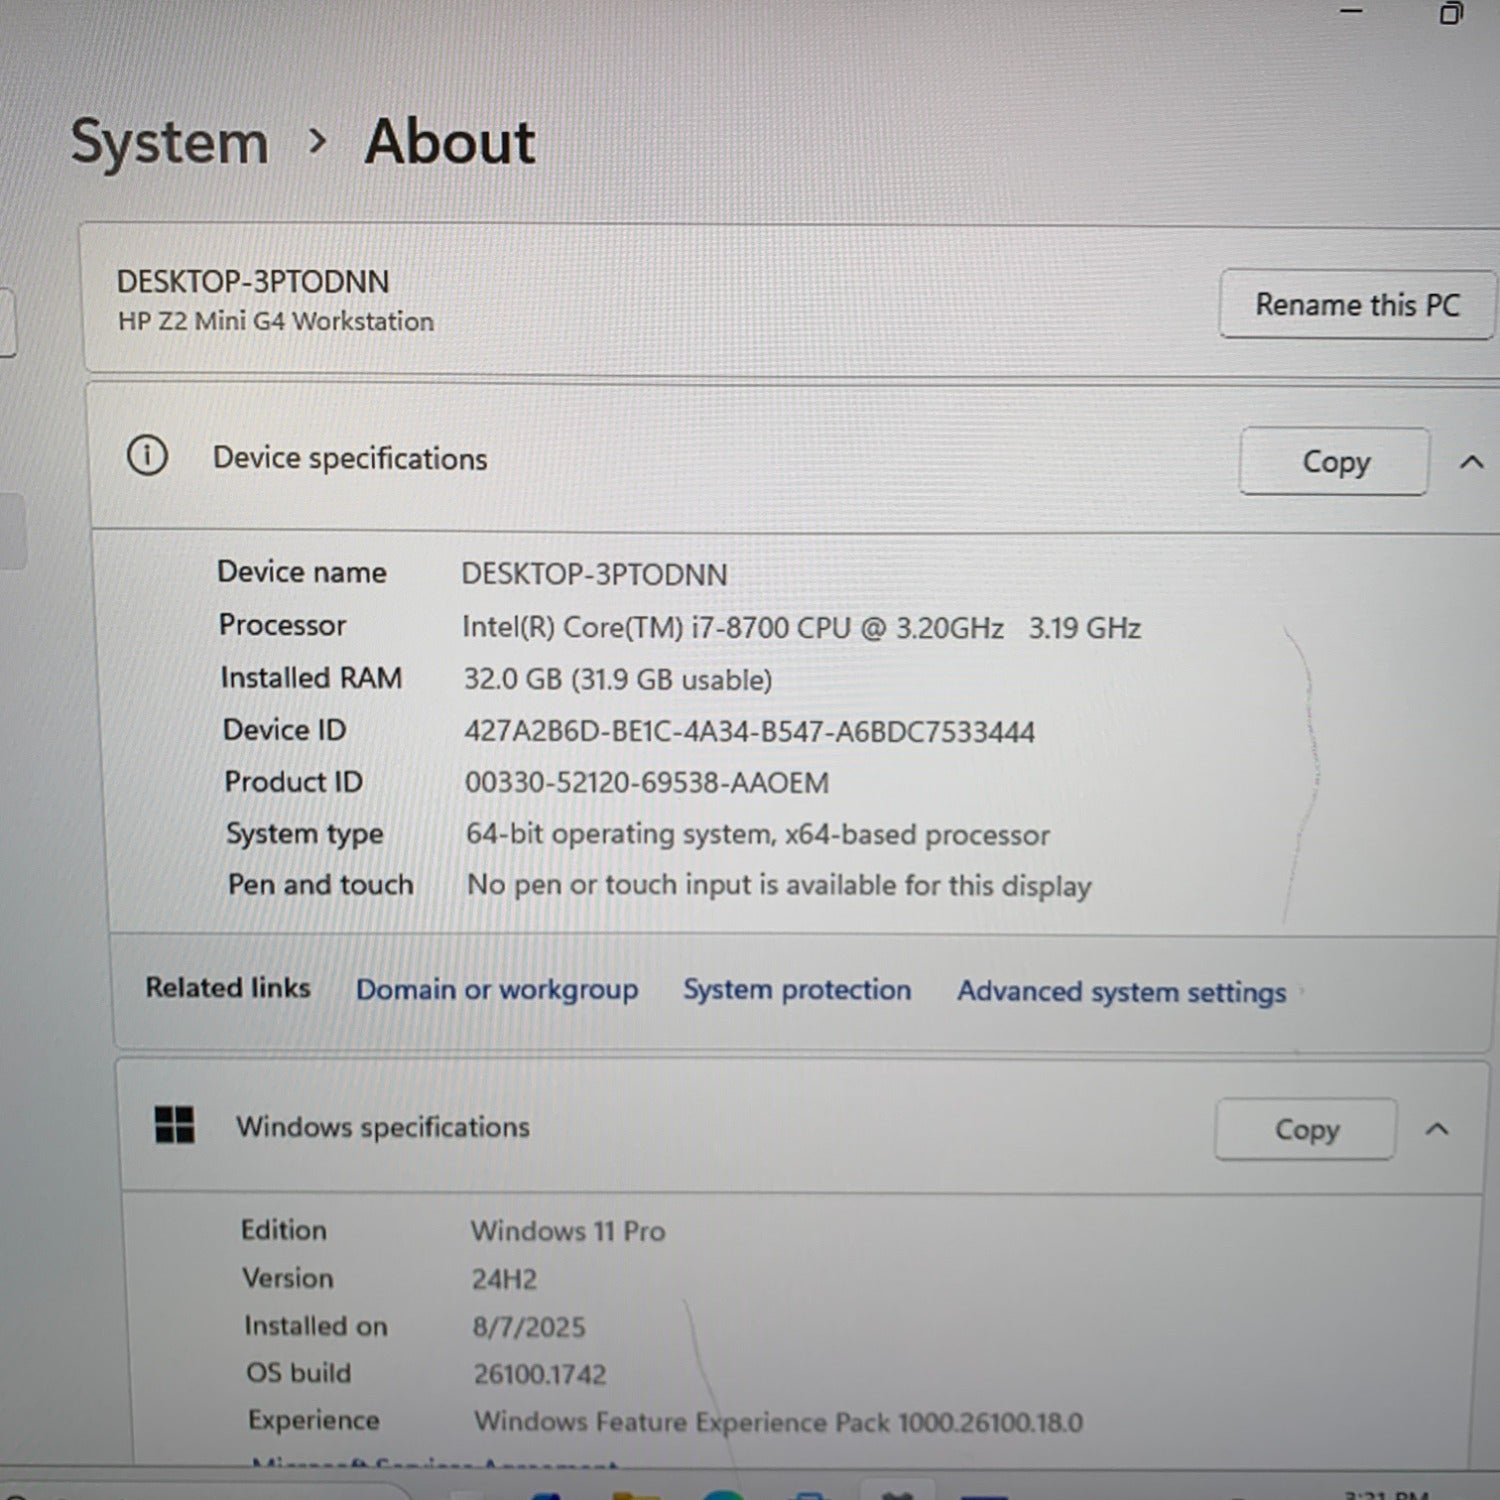
Task: Select the Installed on date 8/7/2025
Action: [x=529, y=1327]
